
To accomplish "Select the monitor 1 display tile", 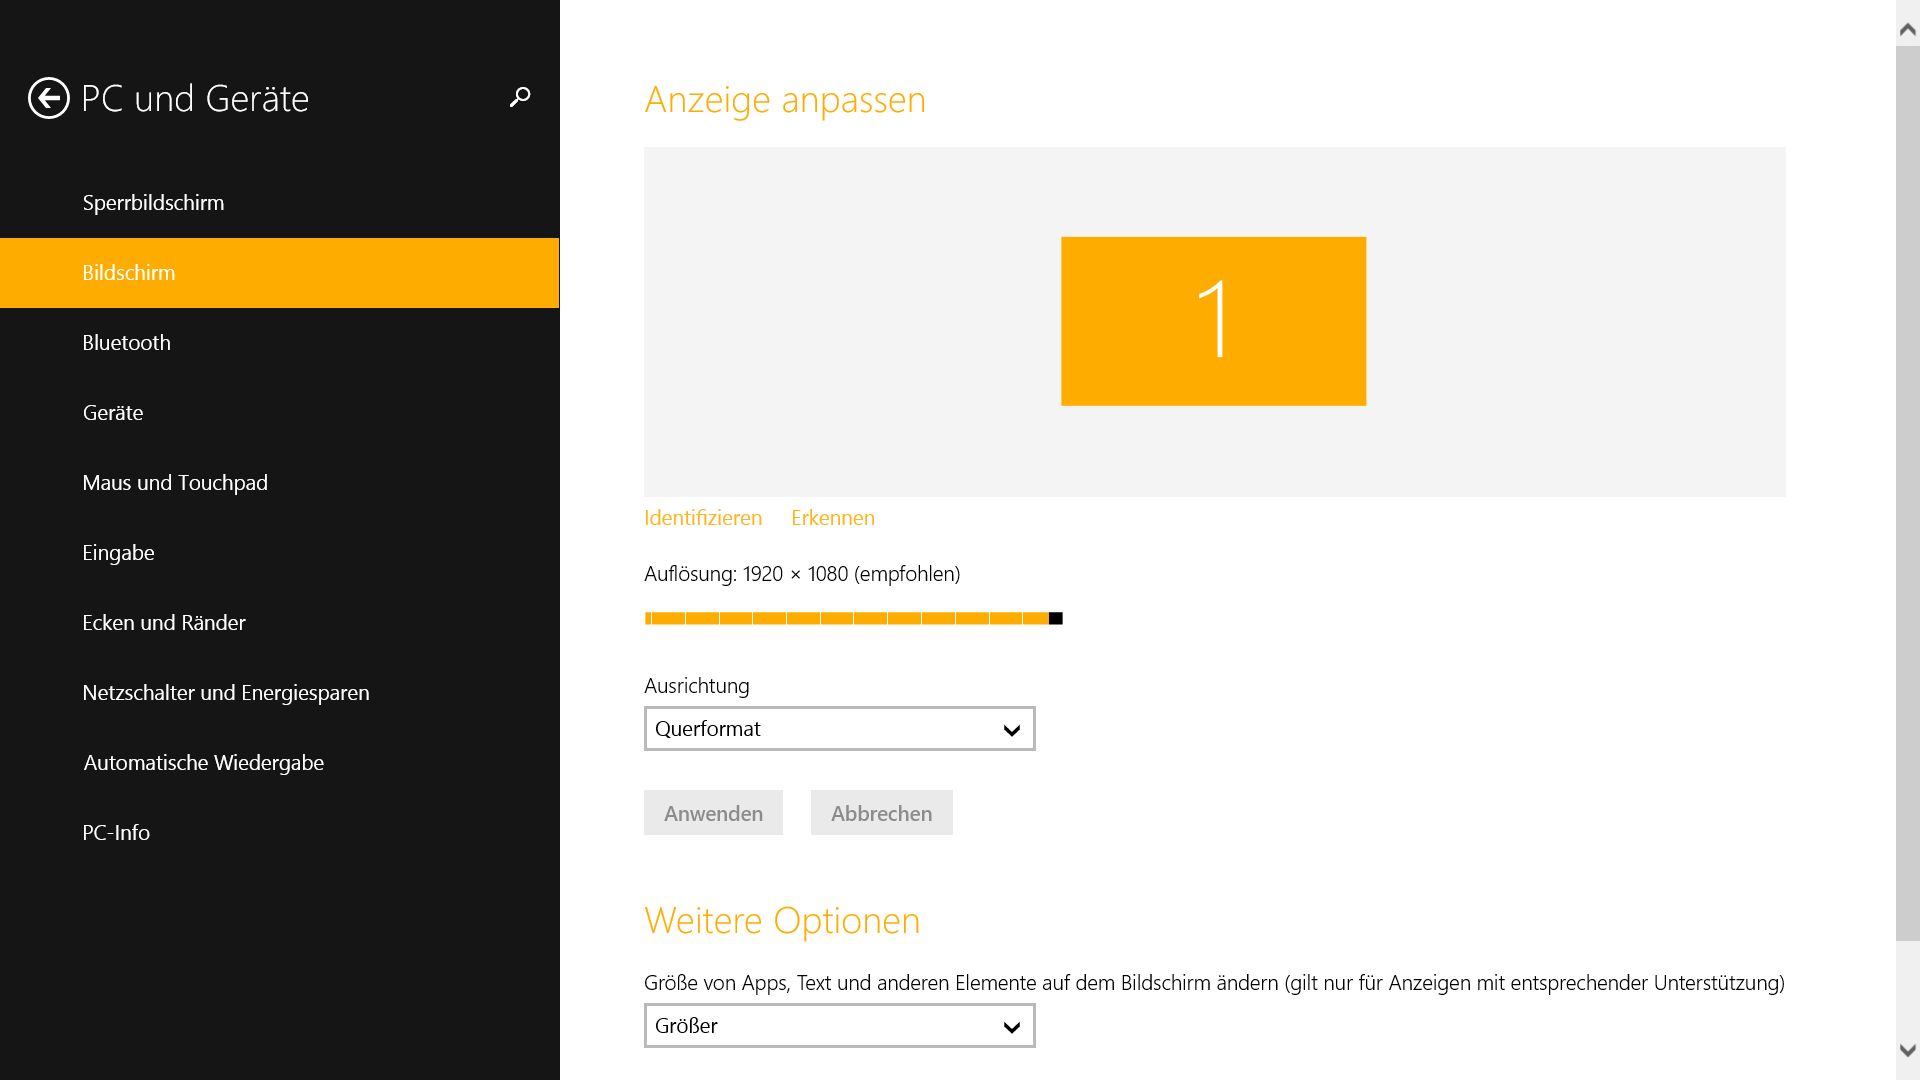I will coord(1213,321).
